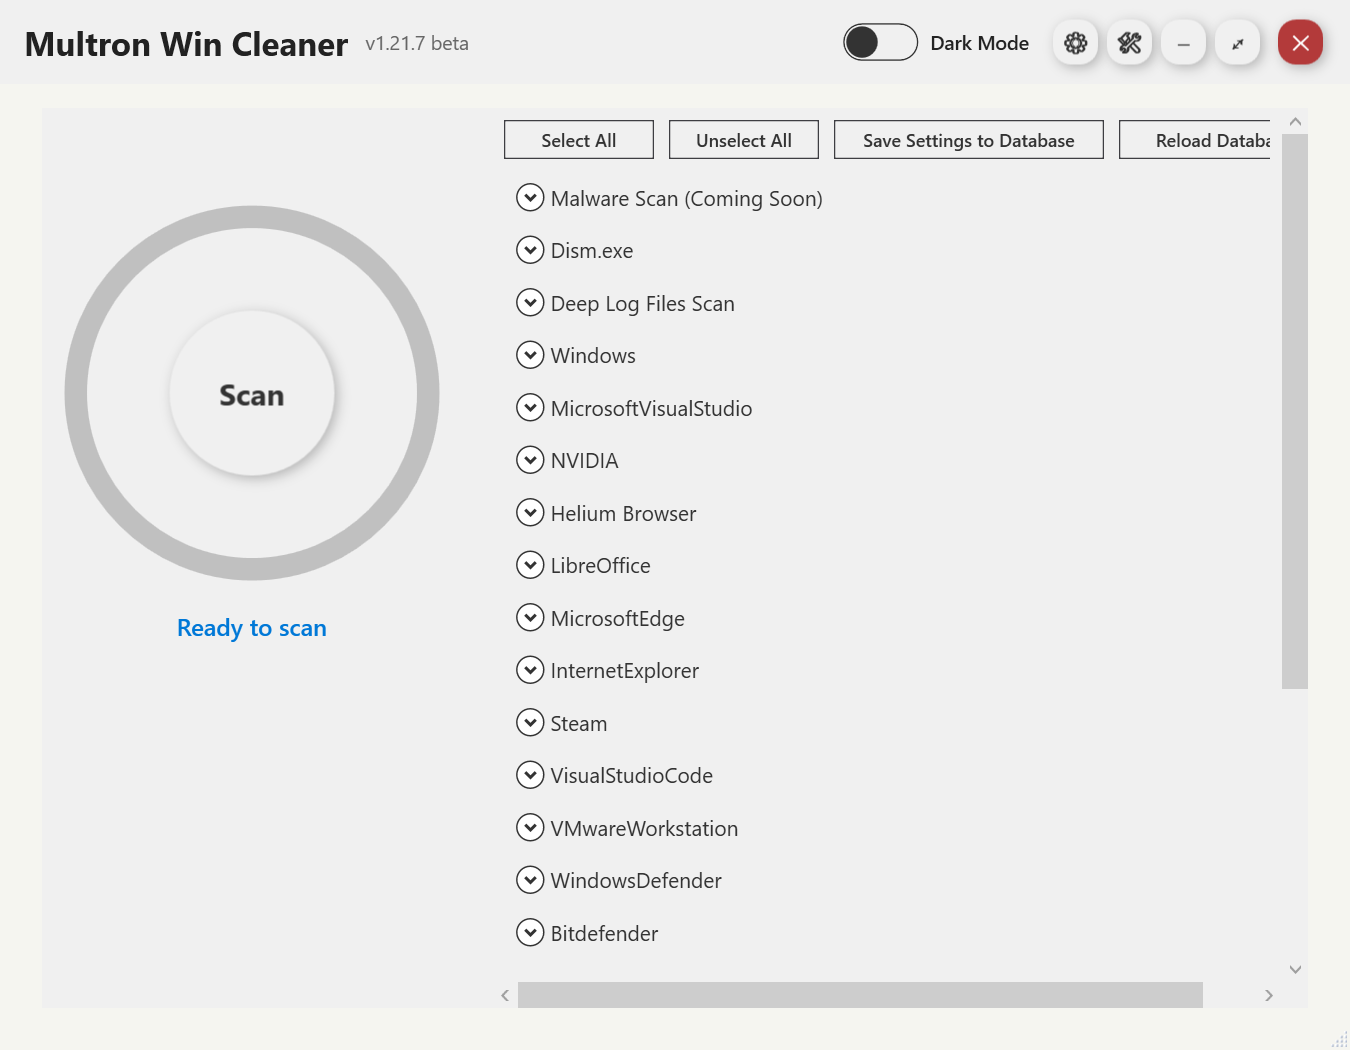Screen dimensions: 1350x1050
Task: Click the vertical scrollbar thumb
Action: pyautogui.click(x=1295, y=411)
